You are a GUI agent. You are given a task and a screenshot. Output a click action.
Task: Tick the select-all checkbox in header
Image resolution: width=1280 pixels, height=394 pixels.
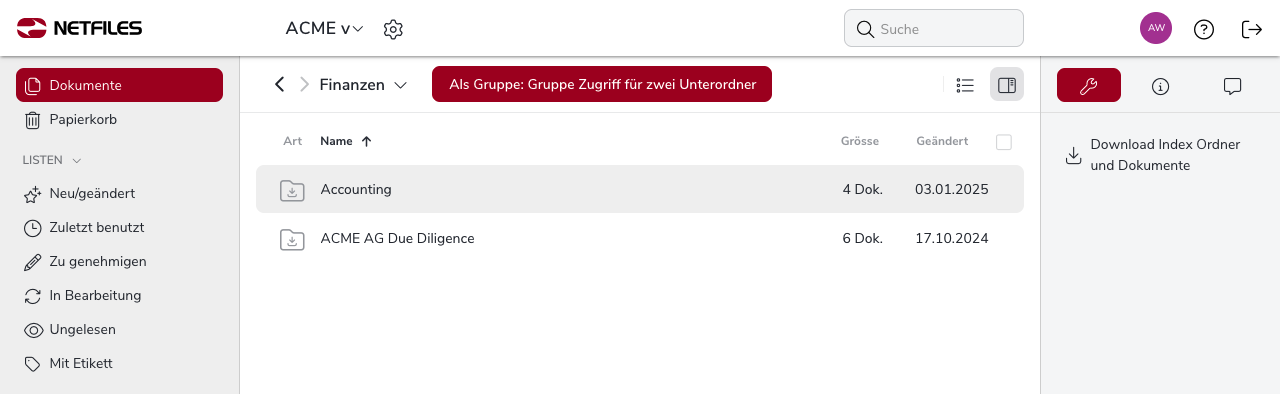1004,142
